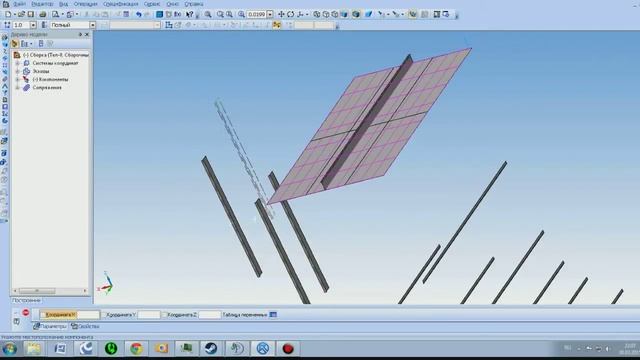Open the Полный display dropdown
The width and height of the screenshot is (640, 360).
[x=93, y=25]
